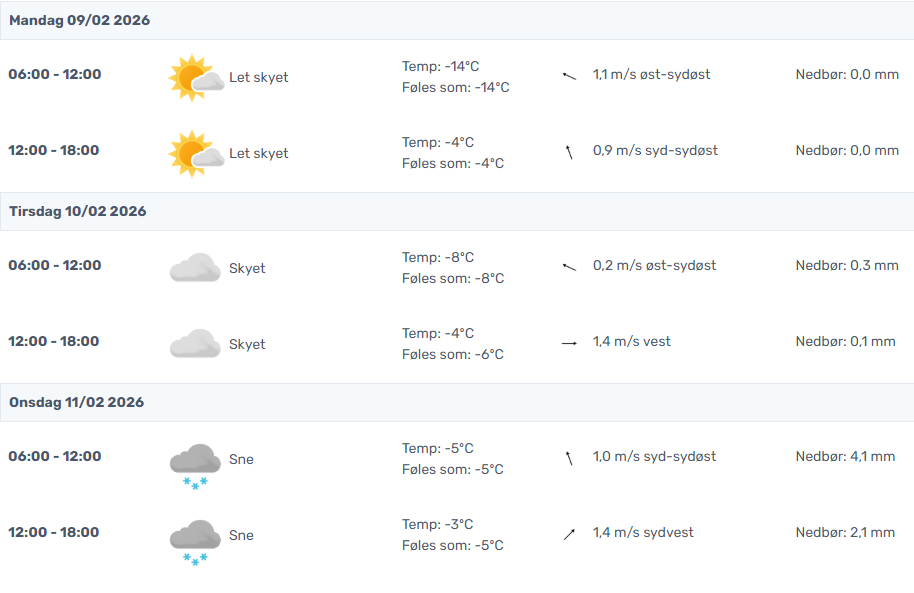Click the Nedbør: 4,1 mm value
This screenshot has width=914, height=593.
tap(845, 457)
